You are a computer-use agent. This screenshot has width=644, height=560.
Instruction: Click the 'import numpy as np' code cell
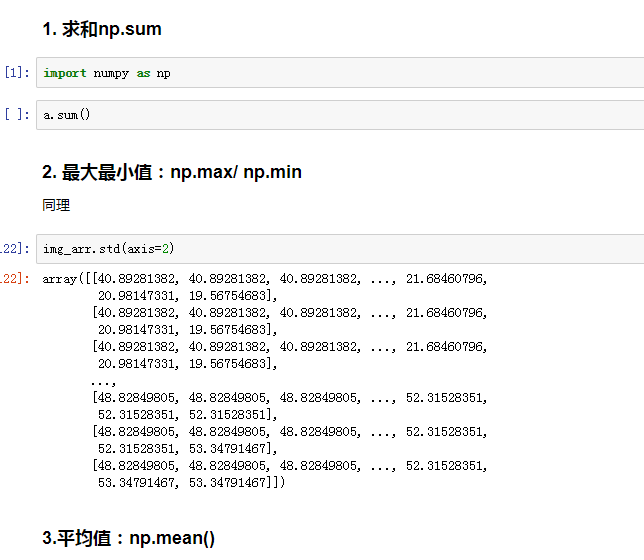[340, 73]
